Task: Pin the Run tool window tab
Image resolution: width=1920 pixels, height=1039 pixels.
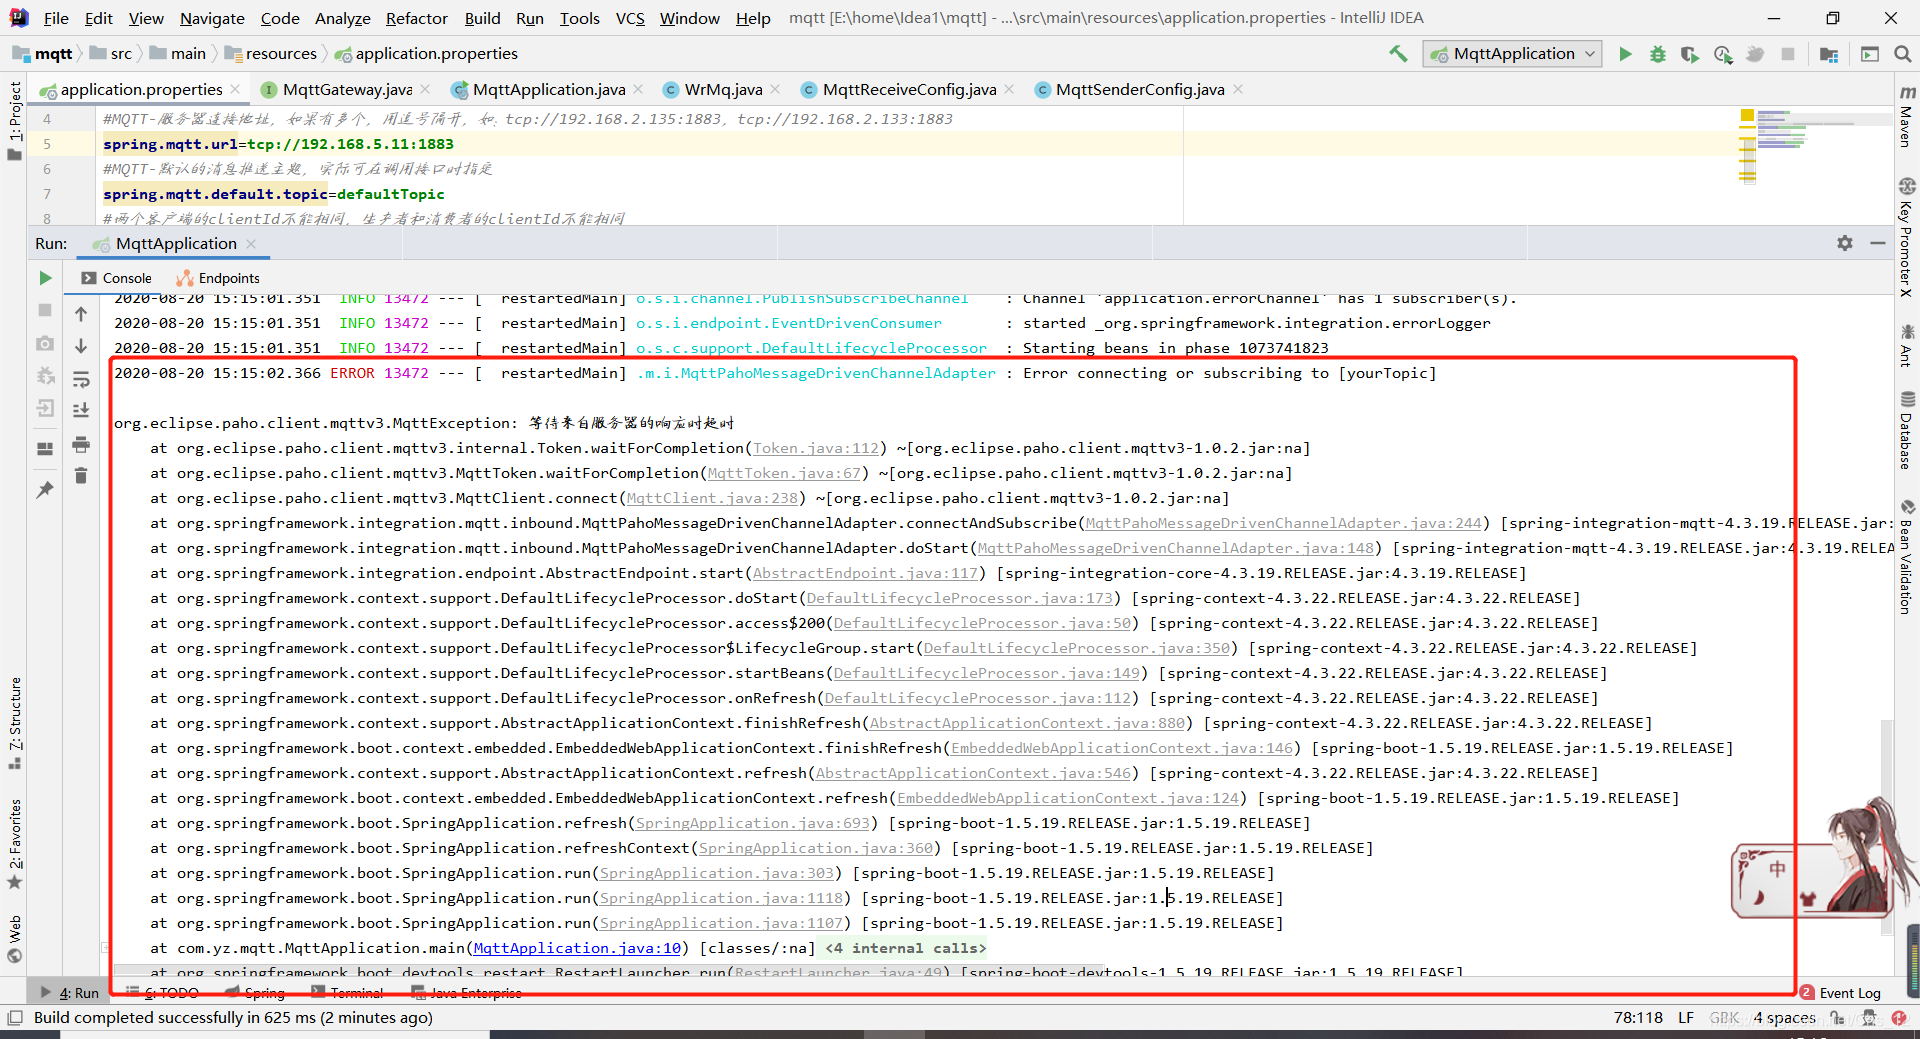Action: point(44,490)
